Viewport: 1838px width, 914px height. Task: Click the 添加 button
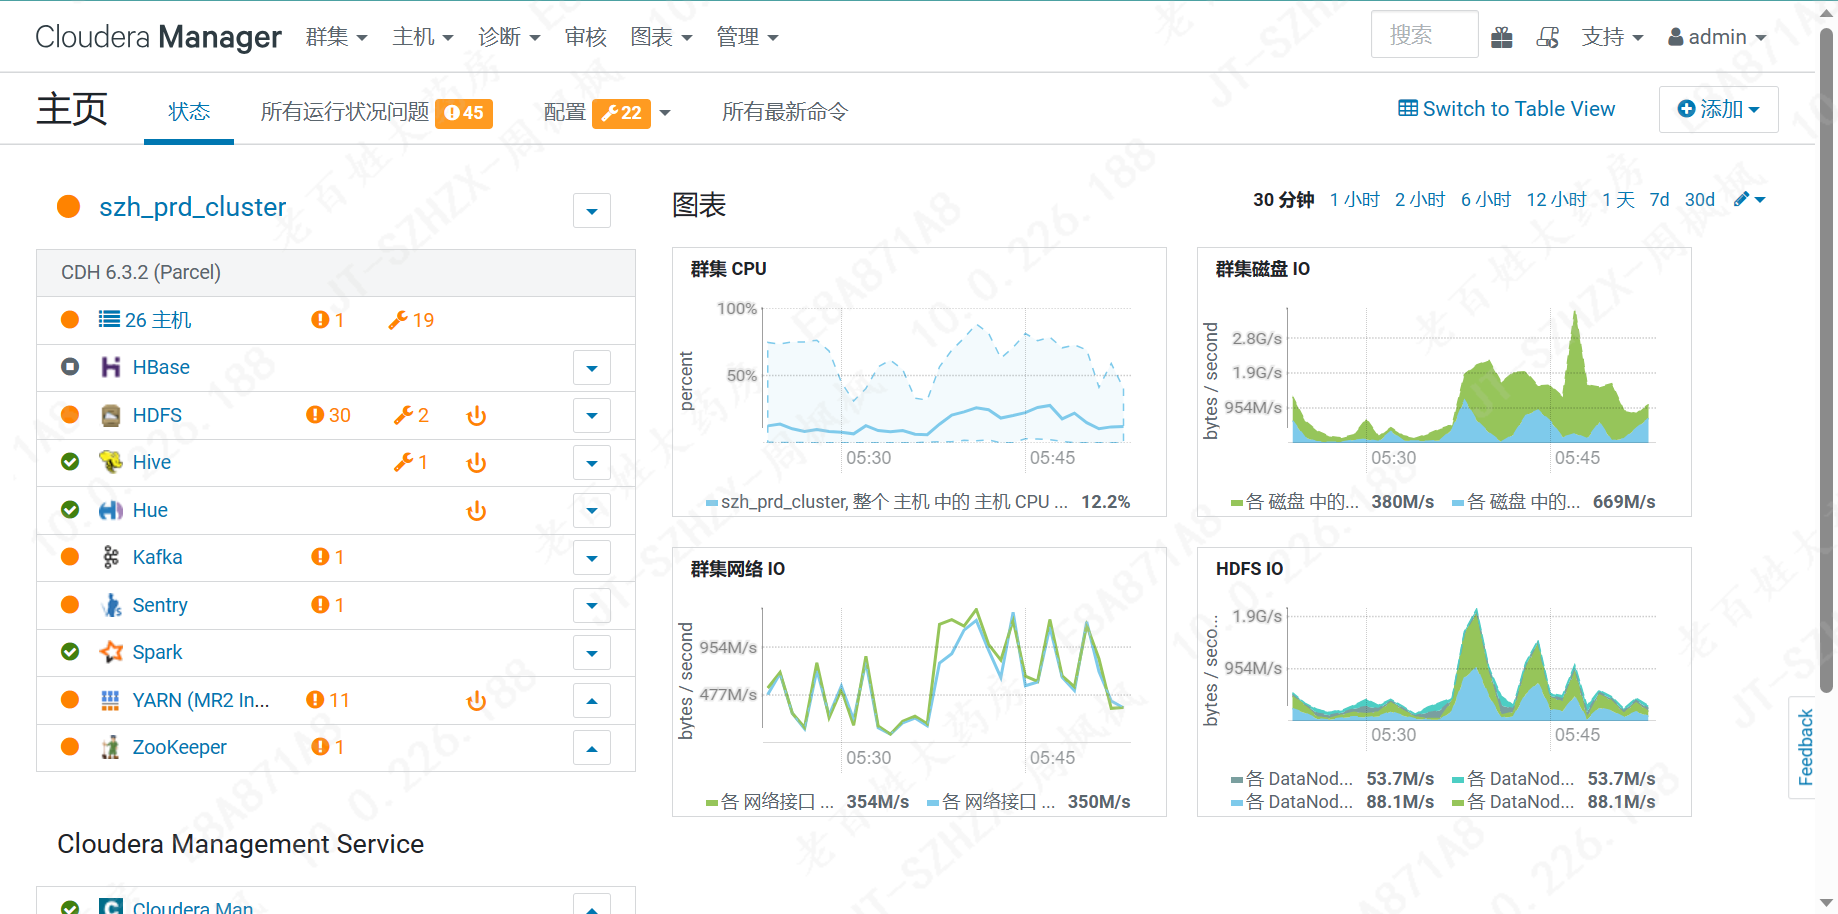tap(1718, 109)
